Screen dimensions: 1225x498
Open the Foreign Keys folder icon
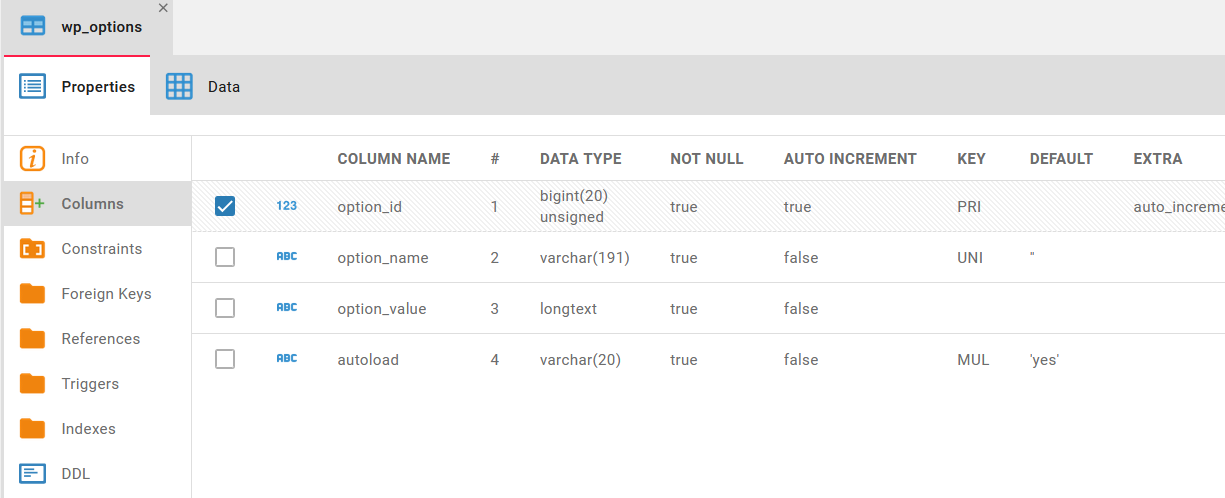tap(33, 294)
